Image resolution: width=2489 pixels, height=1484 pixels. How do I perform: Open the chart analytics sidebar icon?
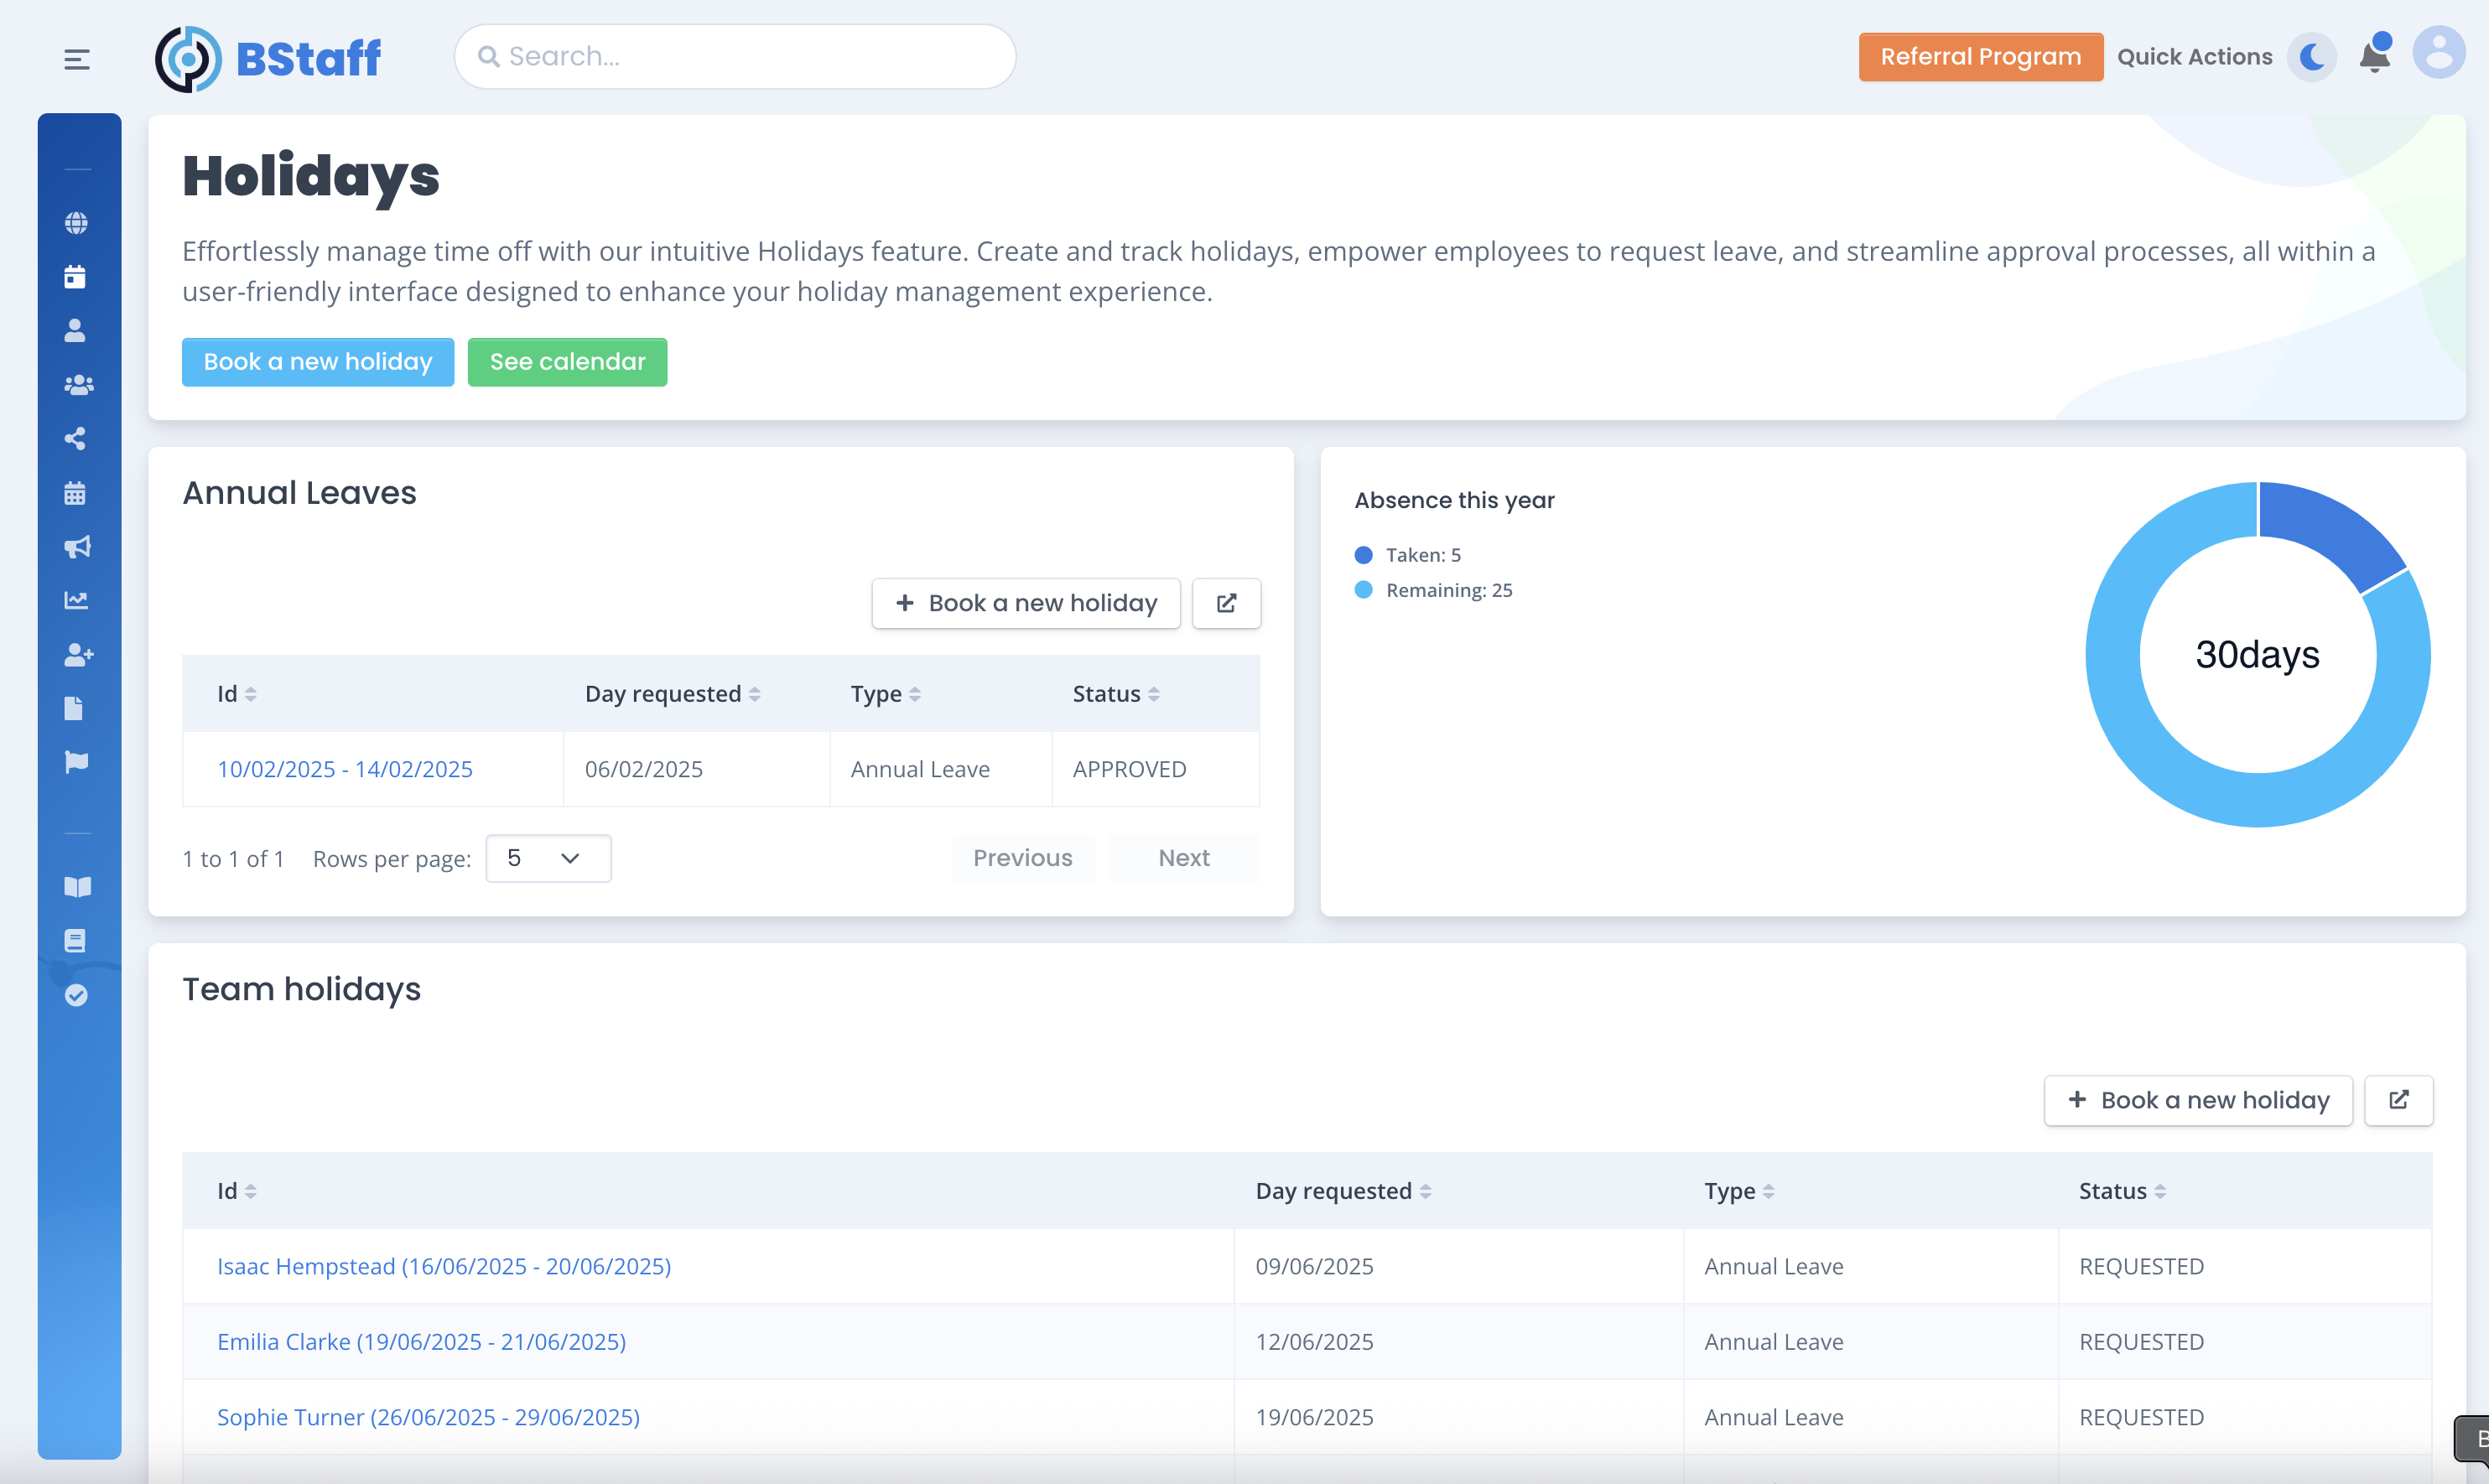[76, 600]
